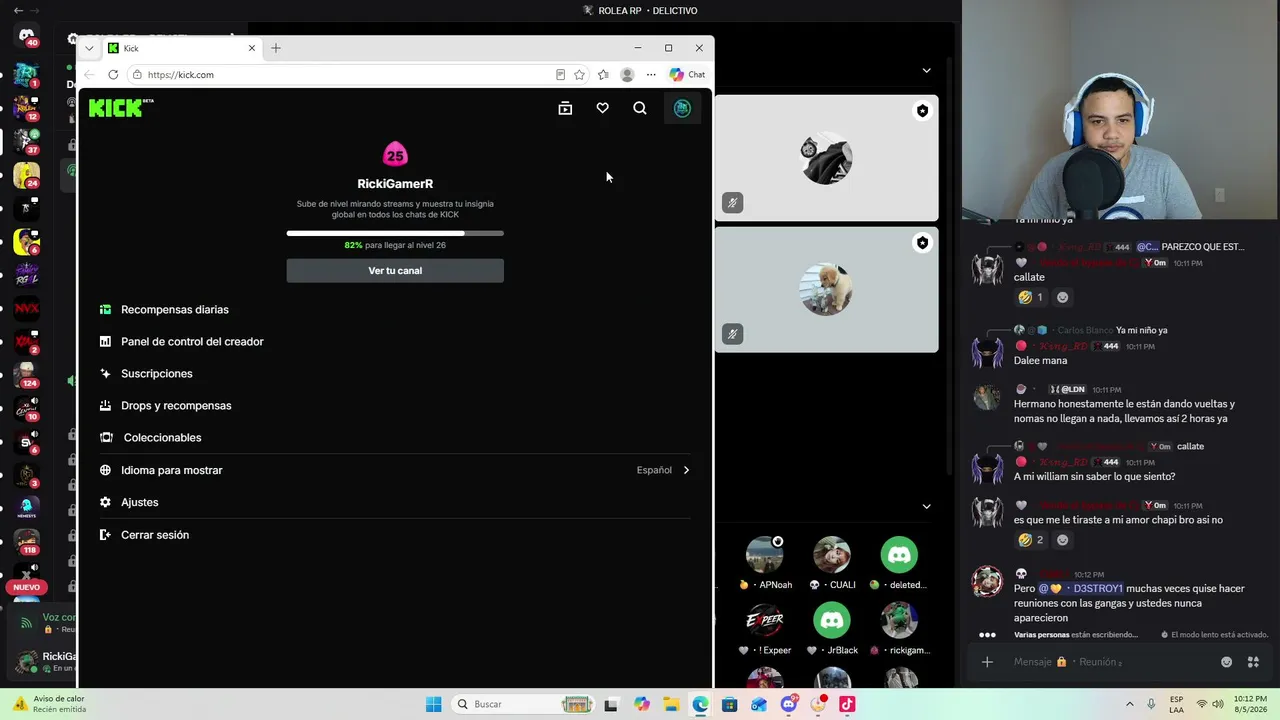Open the Ajustes menu item
Image resolution: width=1280 pixels, height=720 pixels.
pos(140,502)
